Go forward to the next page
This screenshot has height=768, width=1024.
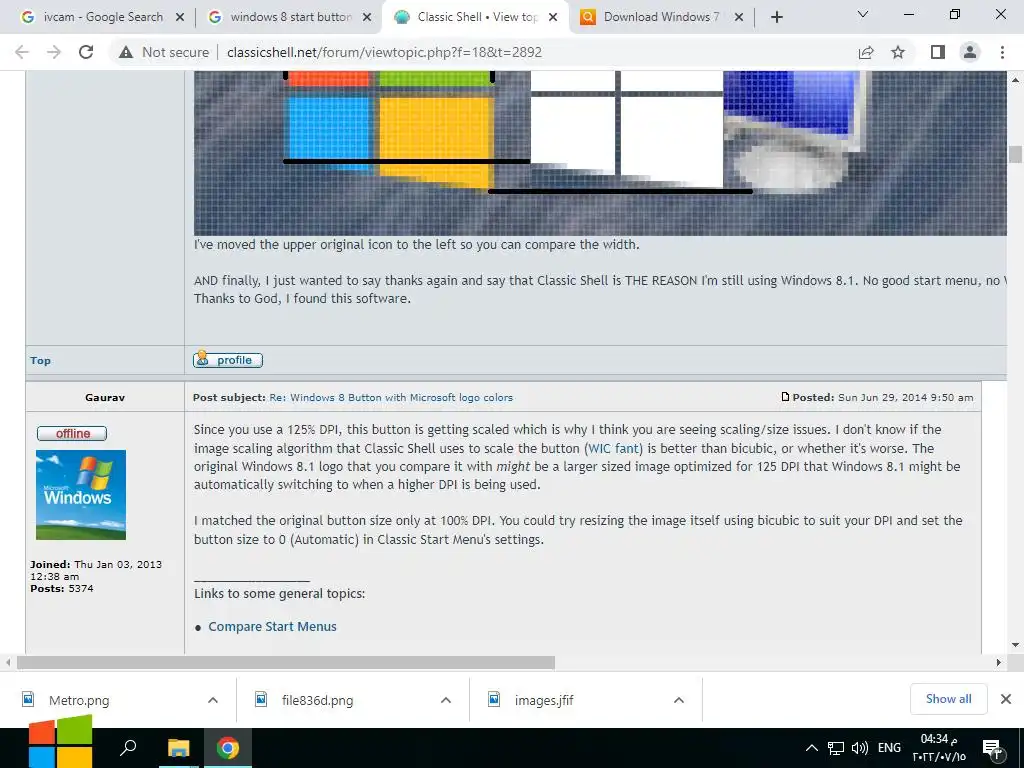click(54, 52)
